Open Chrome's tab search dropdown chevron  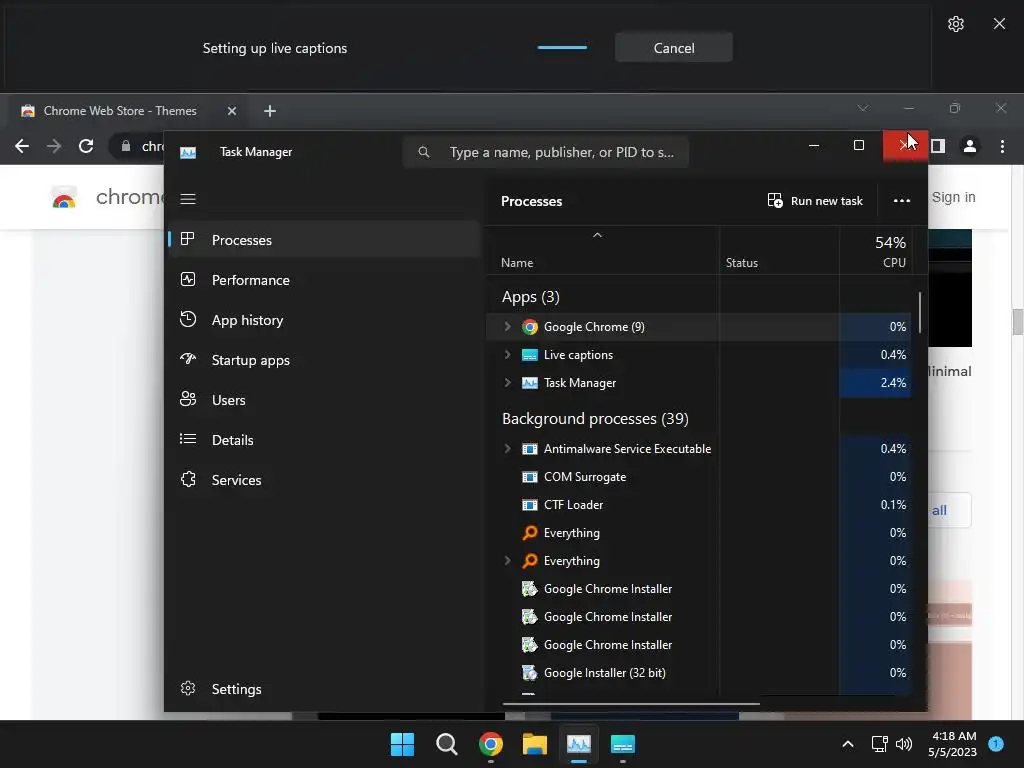tap(863, 108)
